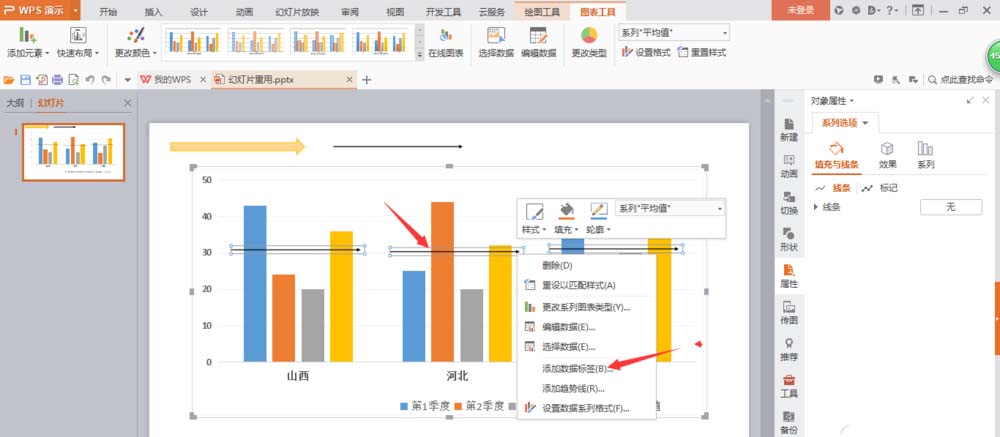Expand the 线条 section triangle
The width and height of the screenshot is (1000, 437).
[x=817, y=207]
